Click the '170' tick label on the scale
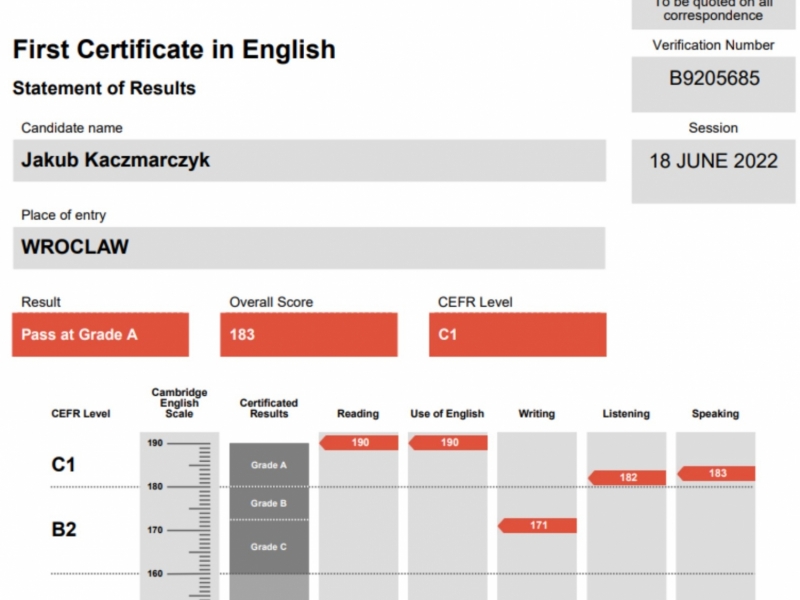Viewport: 800px width, 600px height. click(x=155, y=530)
